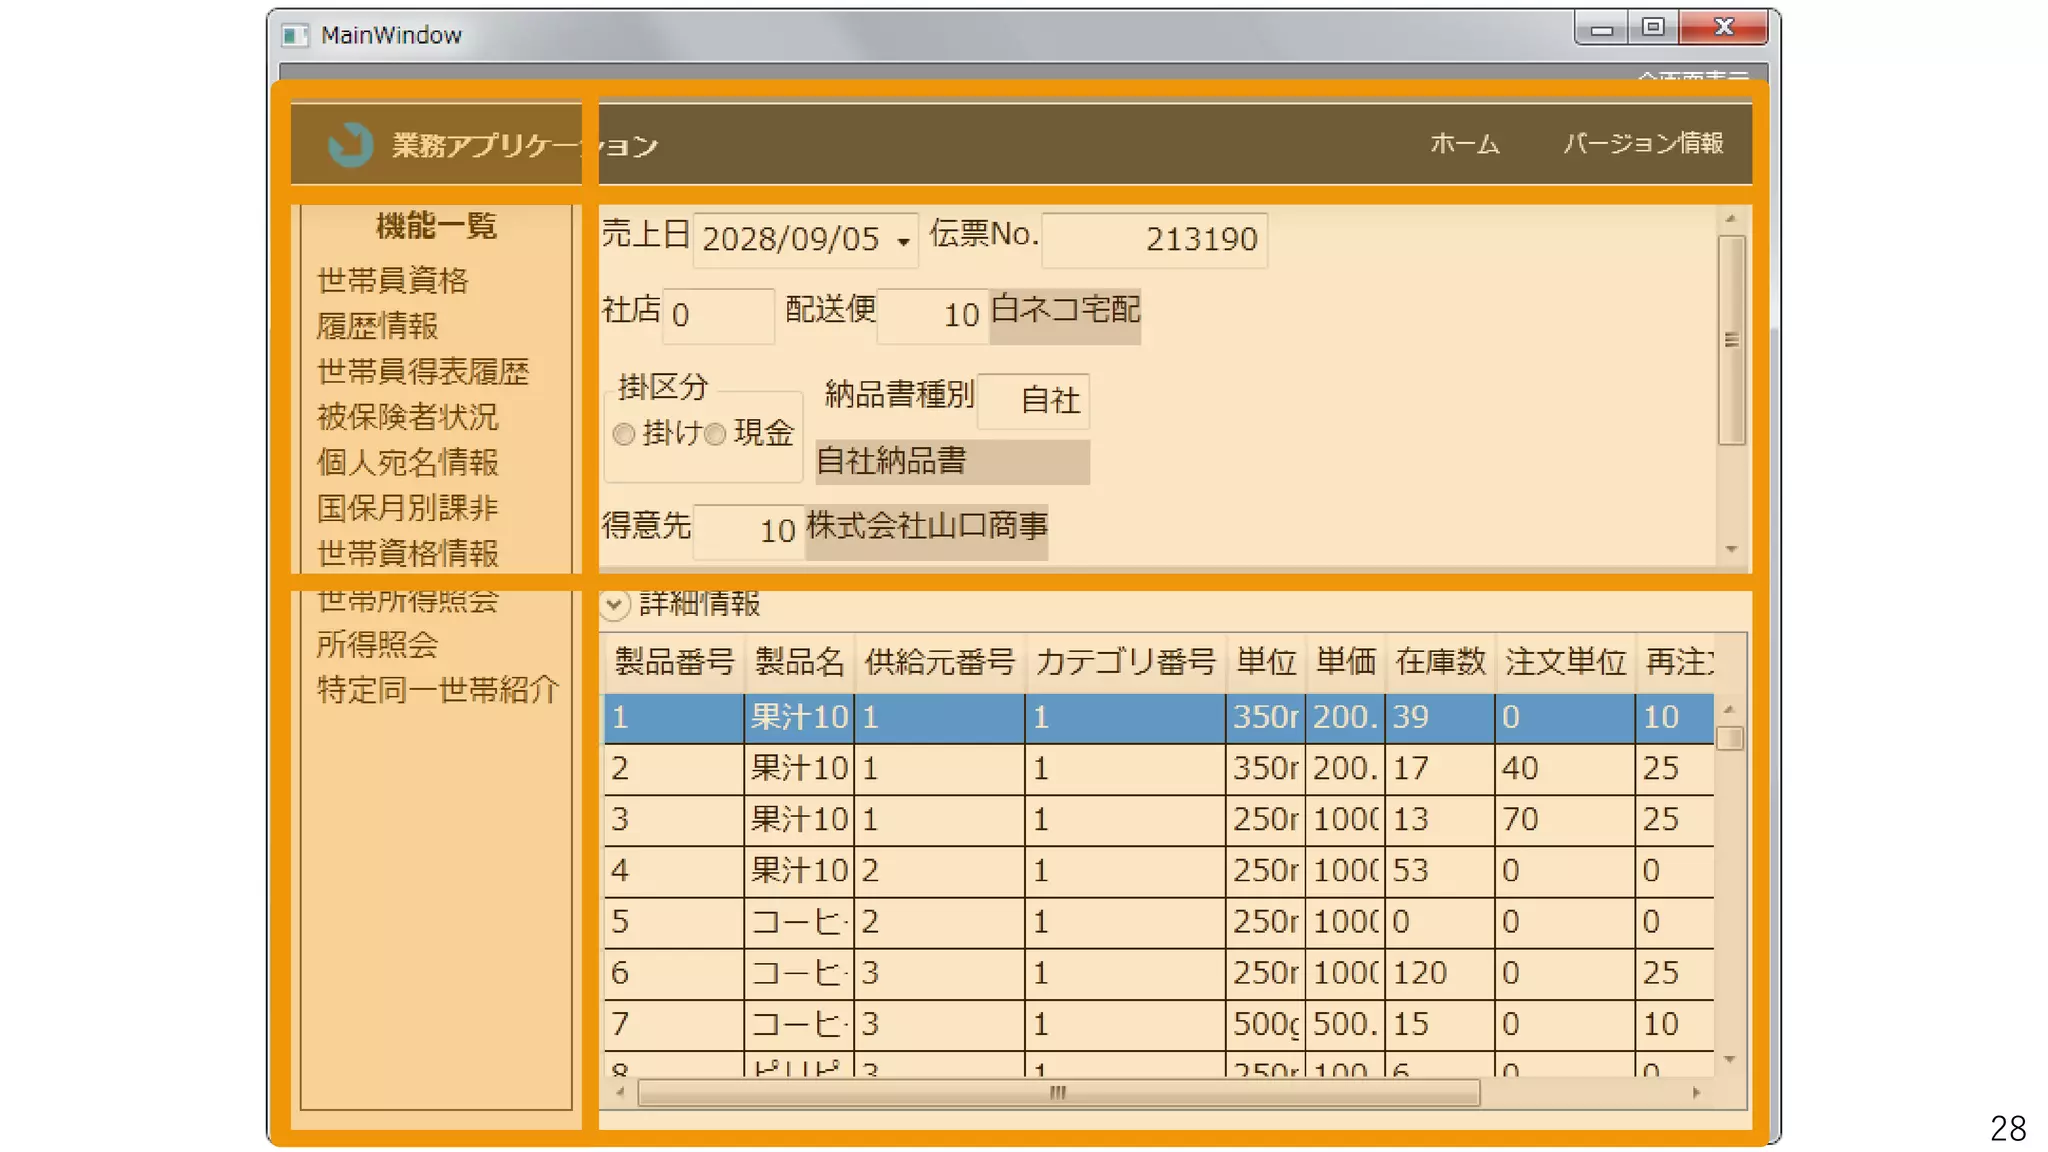
Task: Open 被保険者状況 in the function list
Action: 407,416
